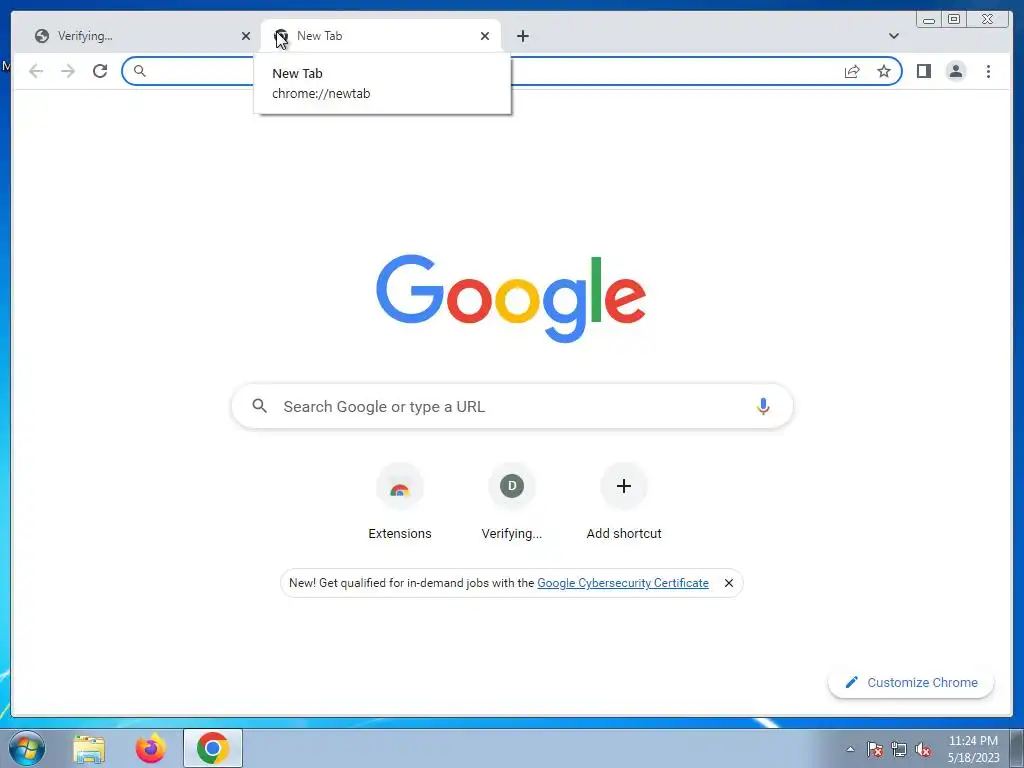Open the profile avatar menu

coord(955,71)
